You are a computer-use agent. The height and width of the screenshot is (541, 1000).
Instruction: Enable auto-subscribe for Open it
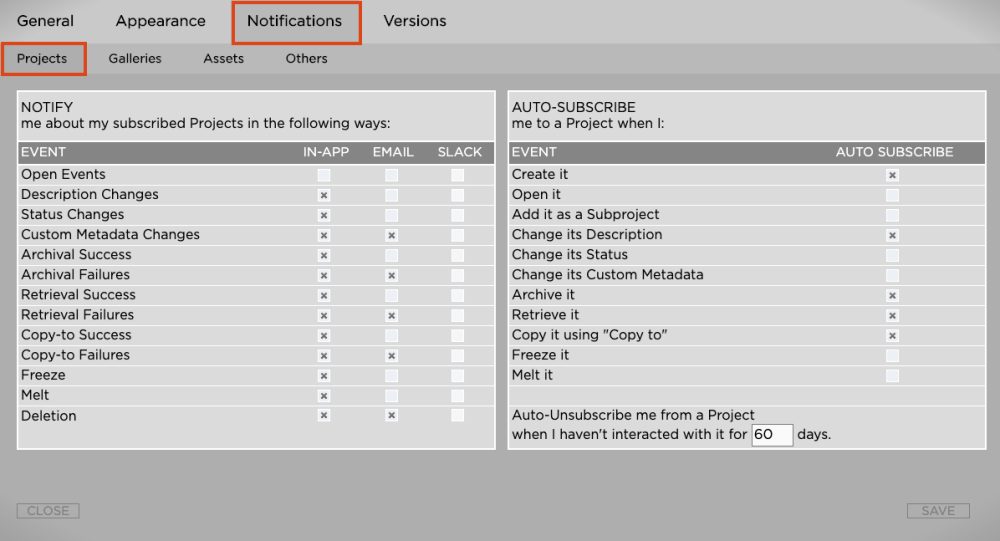click(893, 195)
